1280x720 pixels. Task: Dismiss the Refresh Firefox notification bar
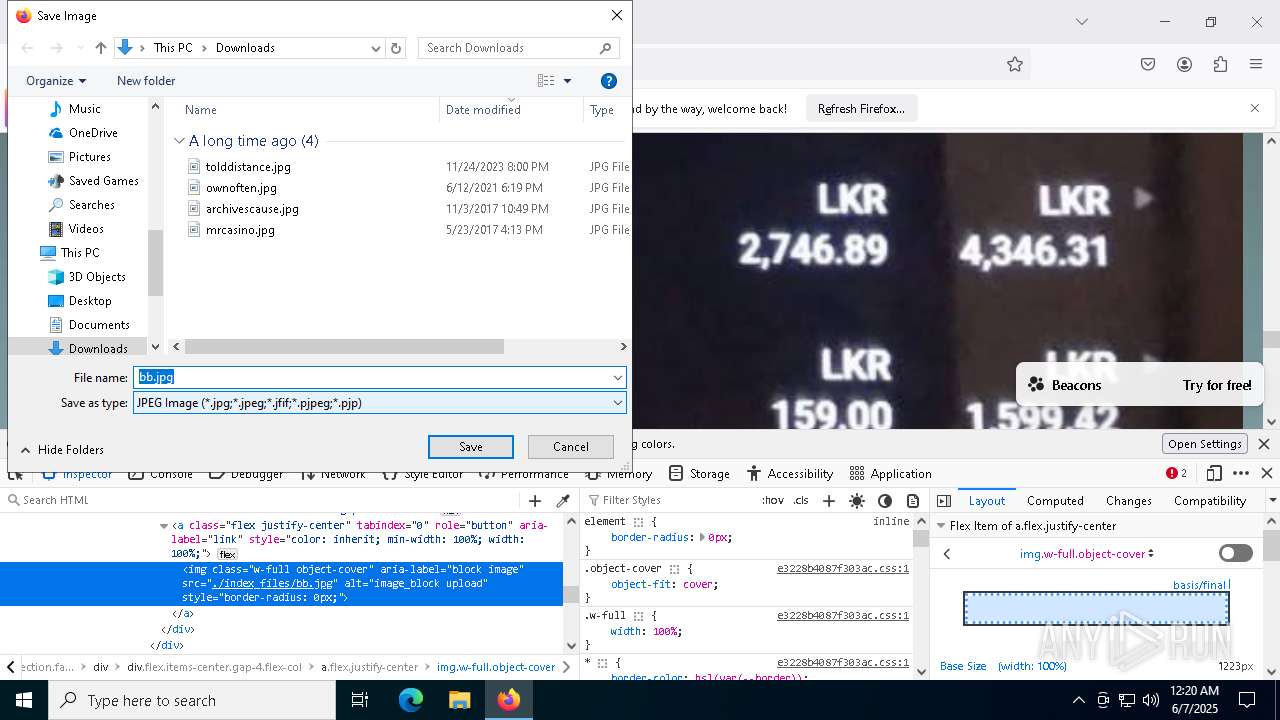click(x=1255, y=108)
